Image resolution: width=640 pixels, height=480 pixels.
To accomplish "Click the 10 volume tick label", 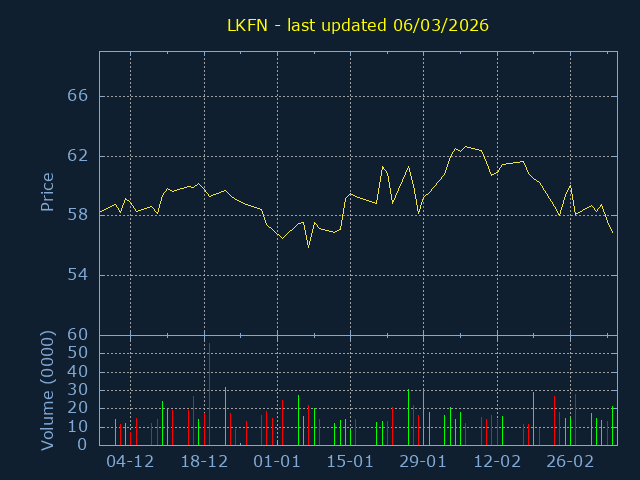I will tap(78, 427).
